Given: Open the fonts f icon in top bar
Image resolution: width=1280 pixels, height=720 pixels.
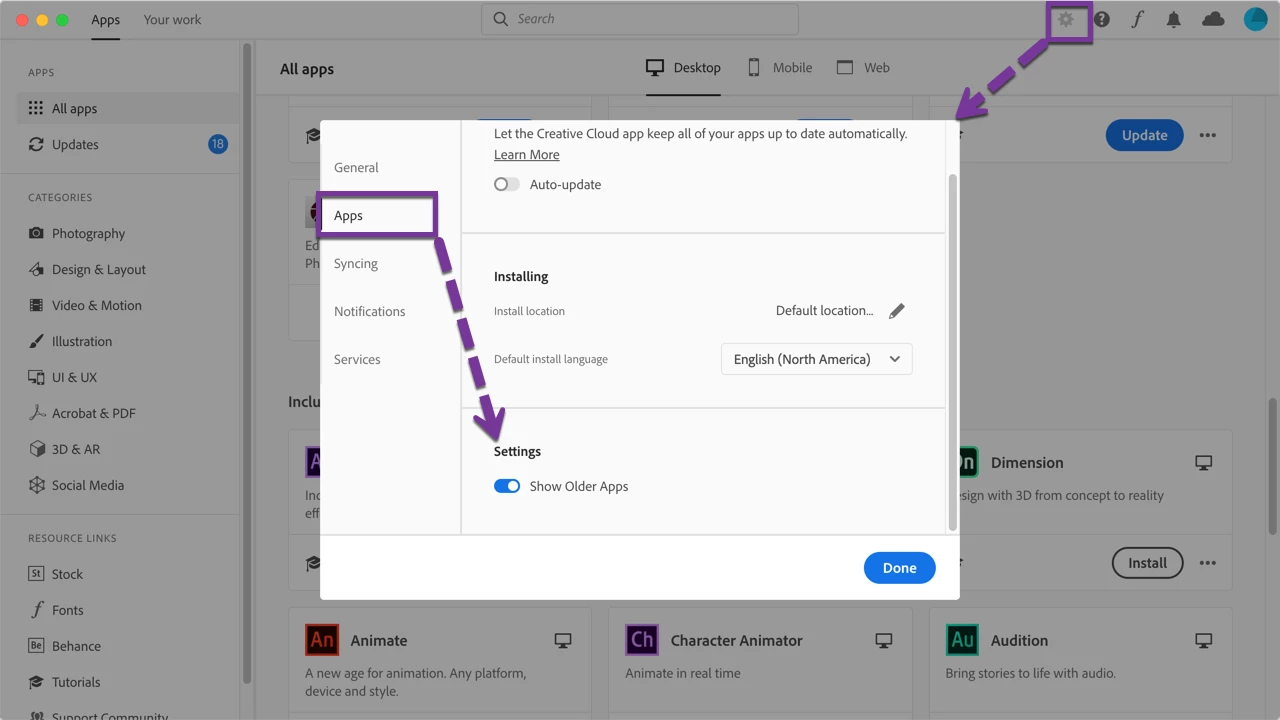Looking at the screenshot, I should pyautogui.click(x=1137, y=19).
